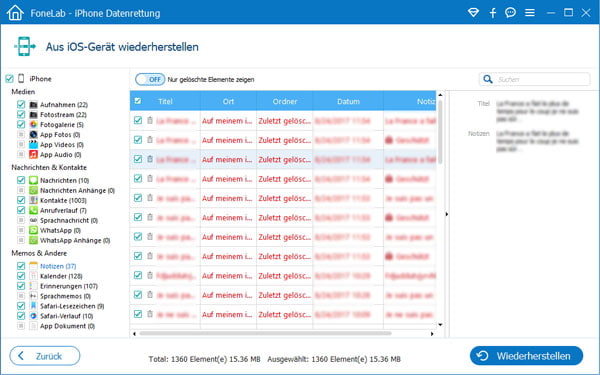600x375 pixels.
Task: Sort by the Titel column header
Action: tap(165, 101)
